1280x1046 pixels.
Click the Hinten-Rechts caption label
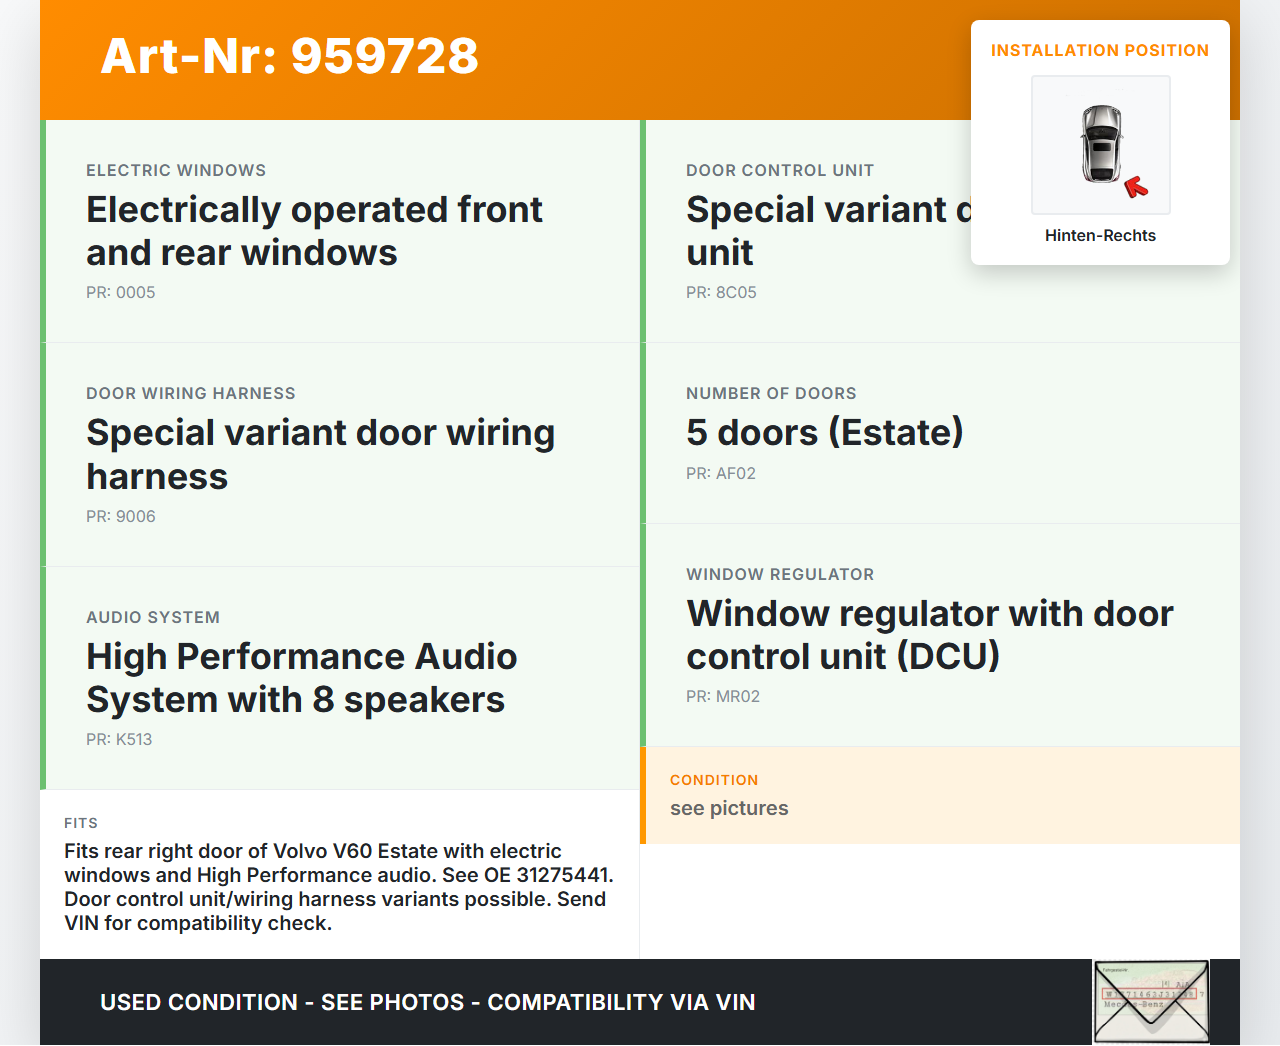1100,236
